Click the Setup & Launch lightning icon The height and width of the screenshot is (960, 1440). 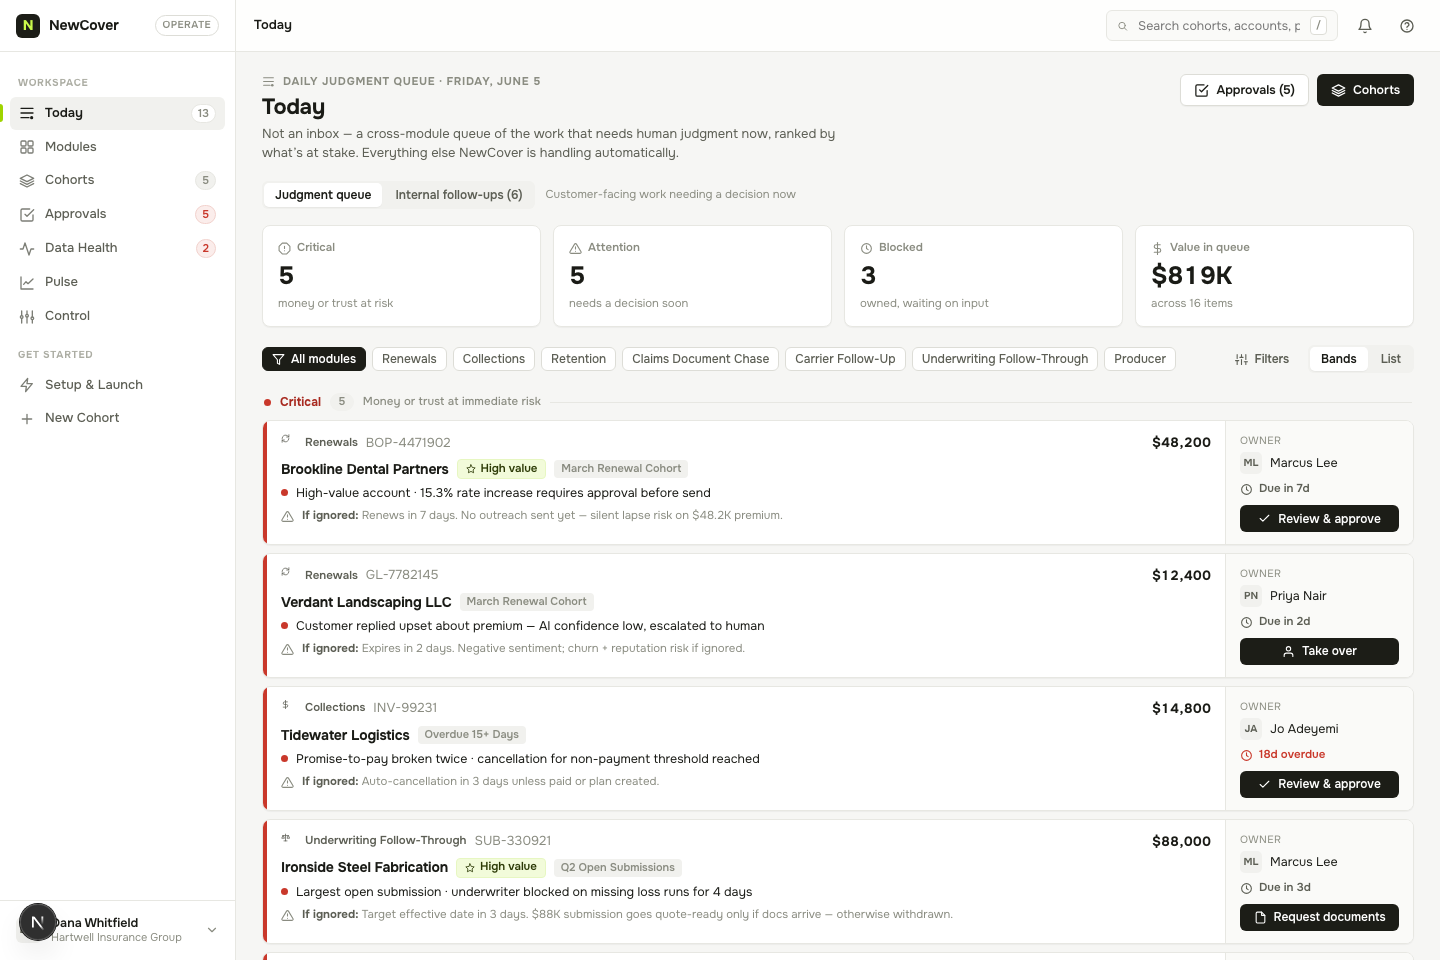coord(27,385)
